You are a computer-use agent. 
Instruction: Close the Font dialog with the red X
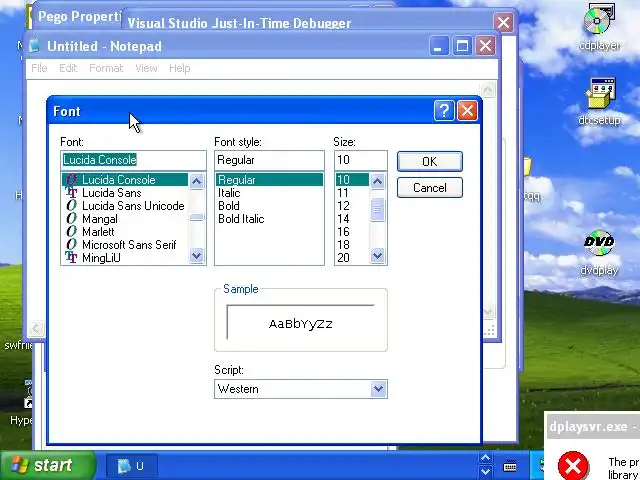coord(467,111)
